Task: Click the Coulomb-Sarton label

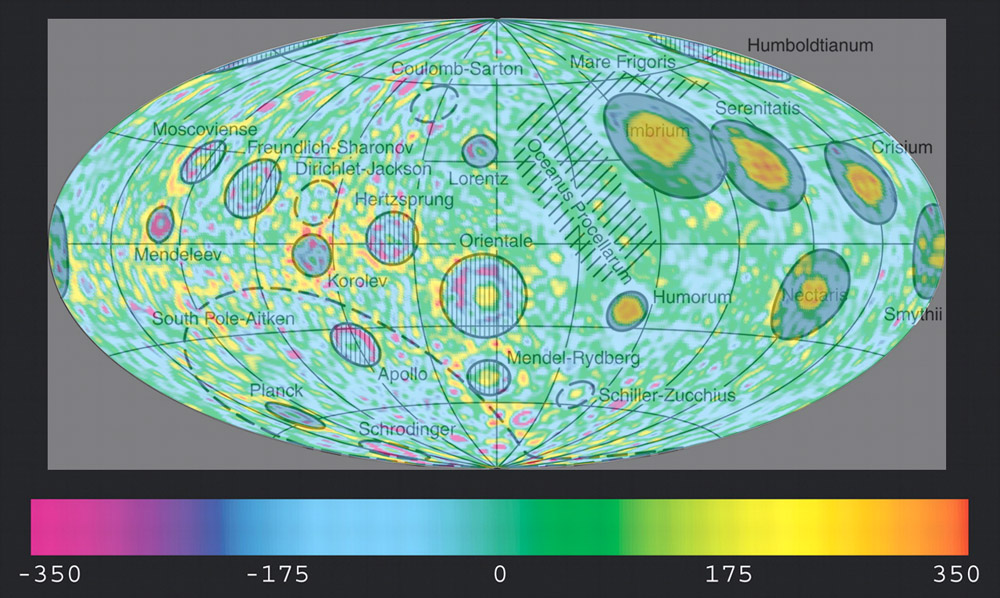Action: click(442, 69)
